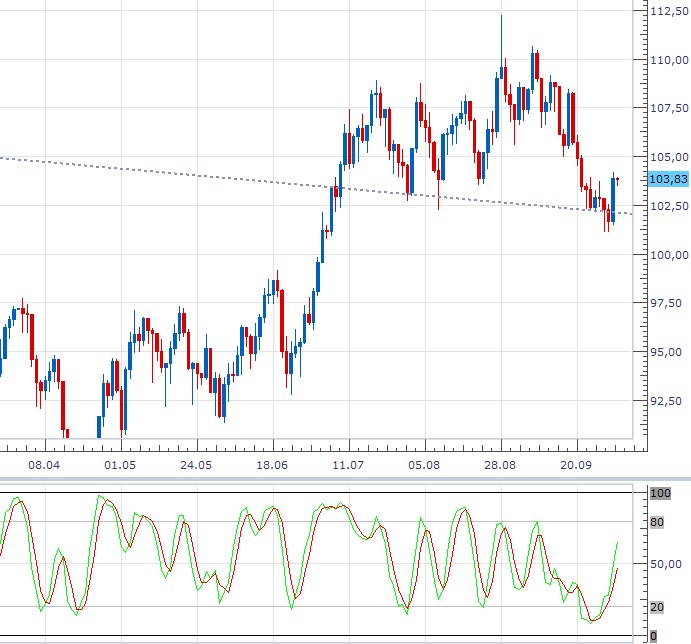
Task: Select the oscillator 80 level label
Action: click(657, 522)
